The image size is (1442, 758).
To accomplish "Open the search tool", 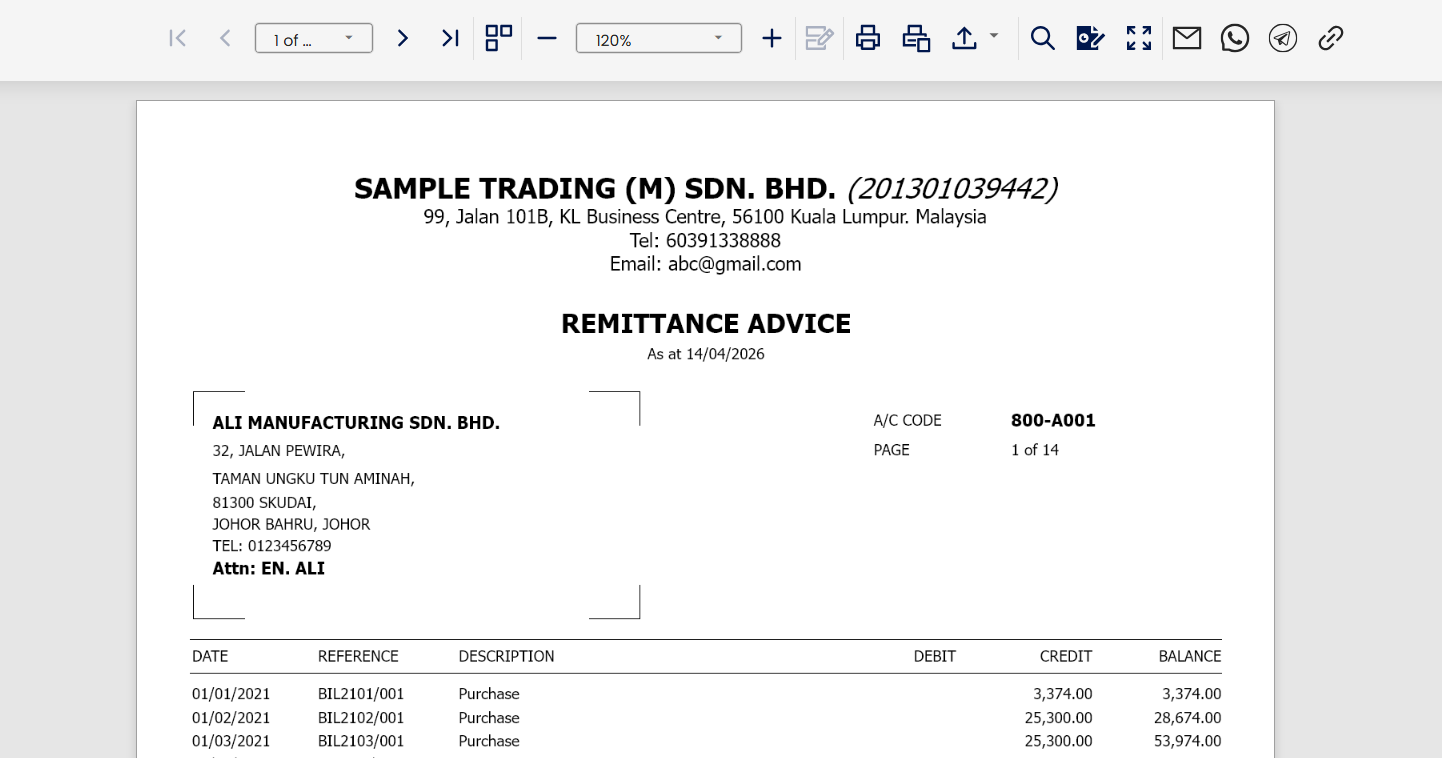I will click(1042, 39).
